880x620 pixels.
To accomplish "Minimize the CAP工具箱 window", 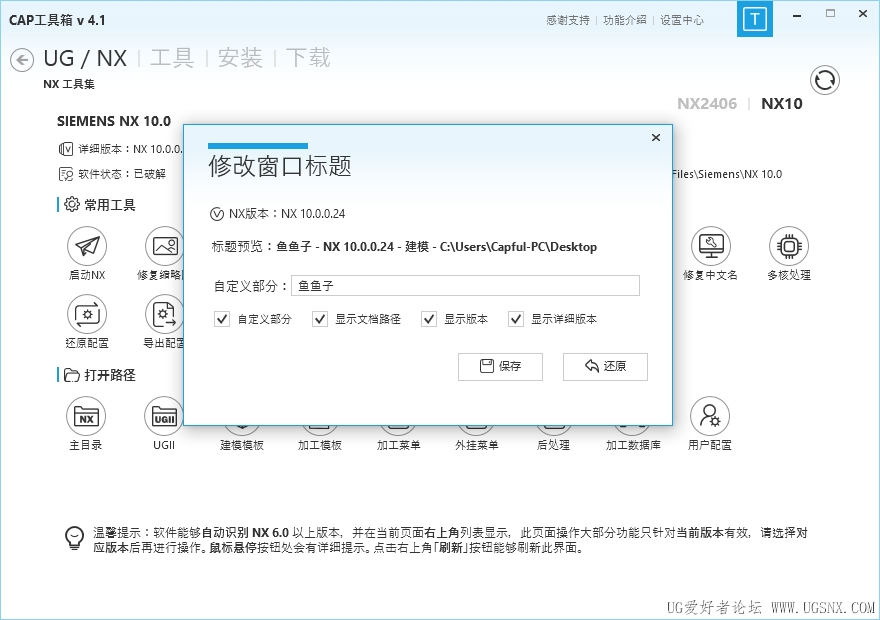I will (x=796, y=16).
